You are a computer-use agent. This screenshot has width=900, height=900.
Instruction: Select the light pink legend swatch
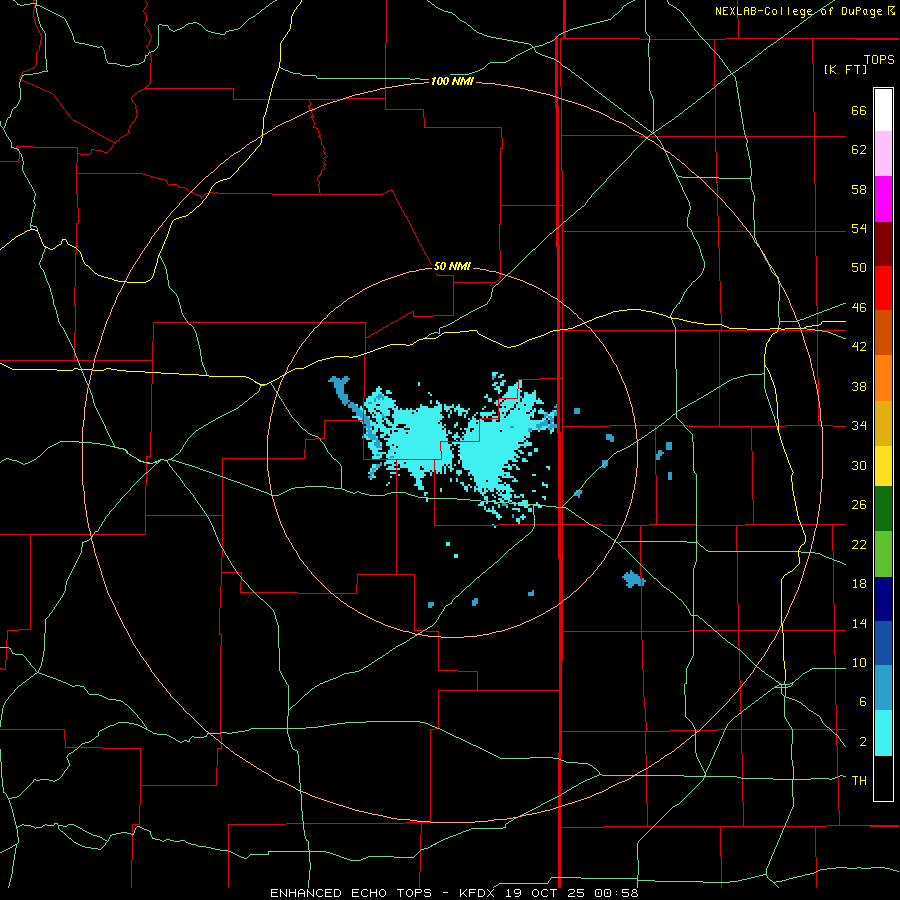[x=883, y=154]
